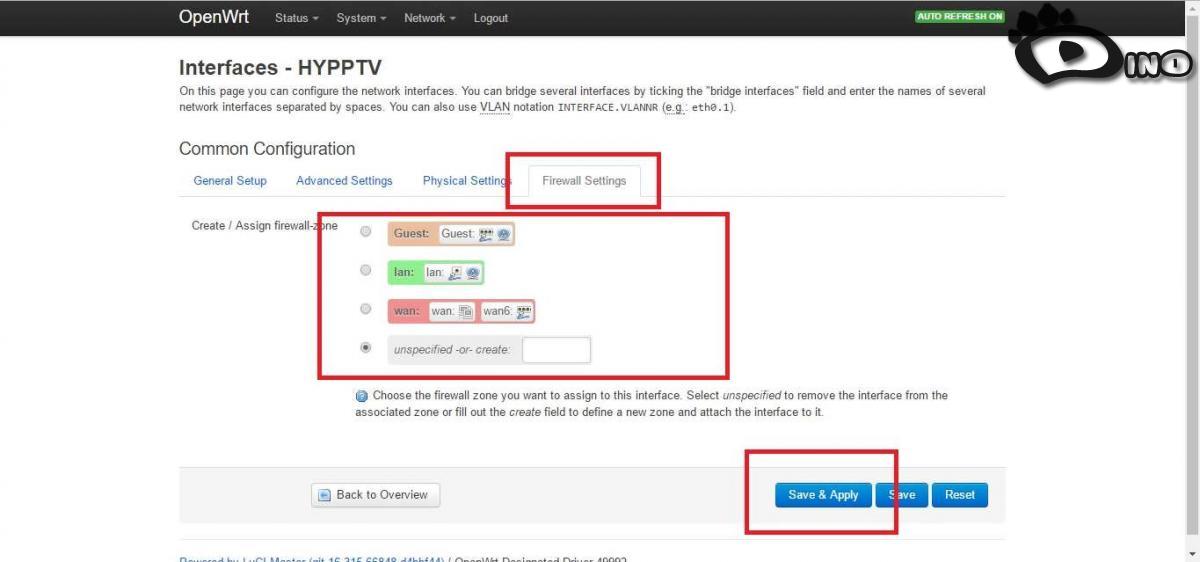Click the wan6 entry in the wan zone

point(508,311)
